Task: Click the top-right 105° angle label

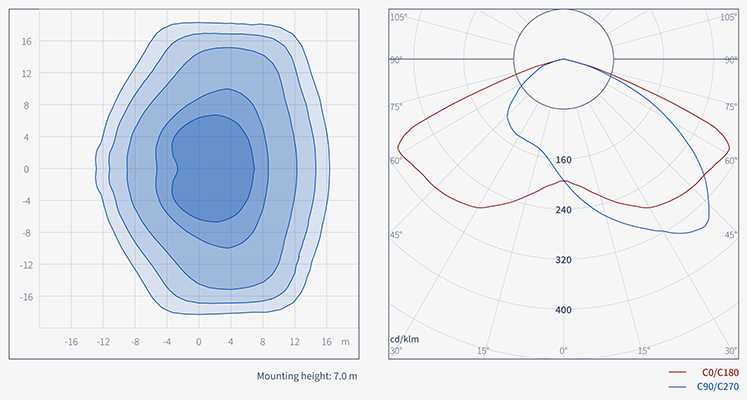Action: pos(730,18)
